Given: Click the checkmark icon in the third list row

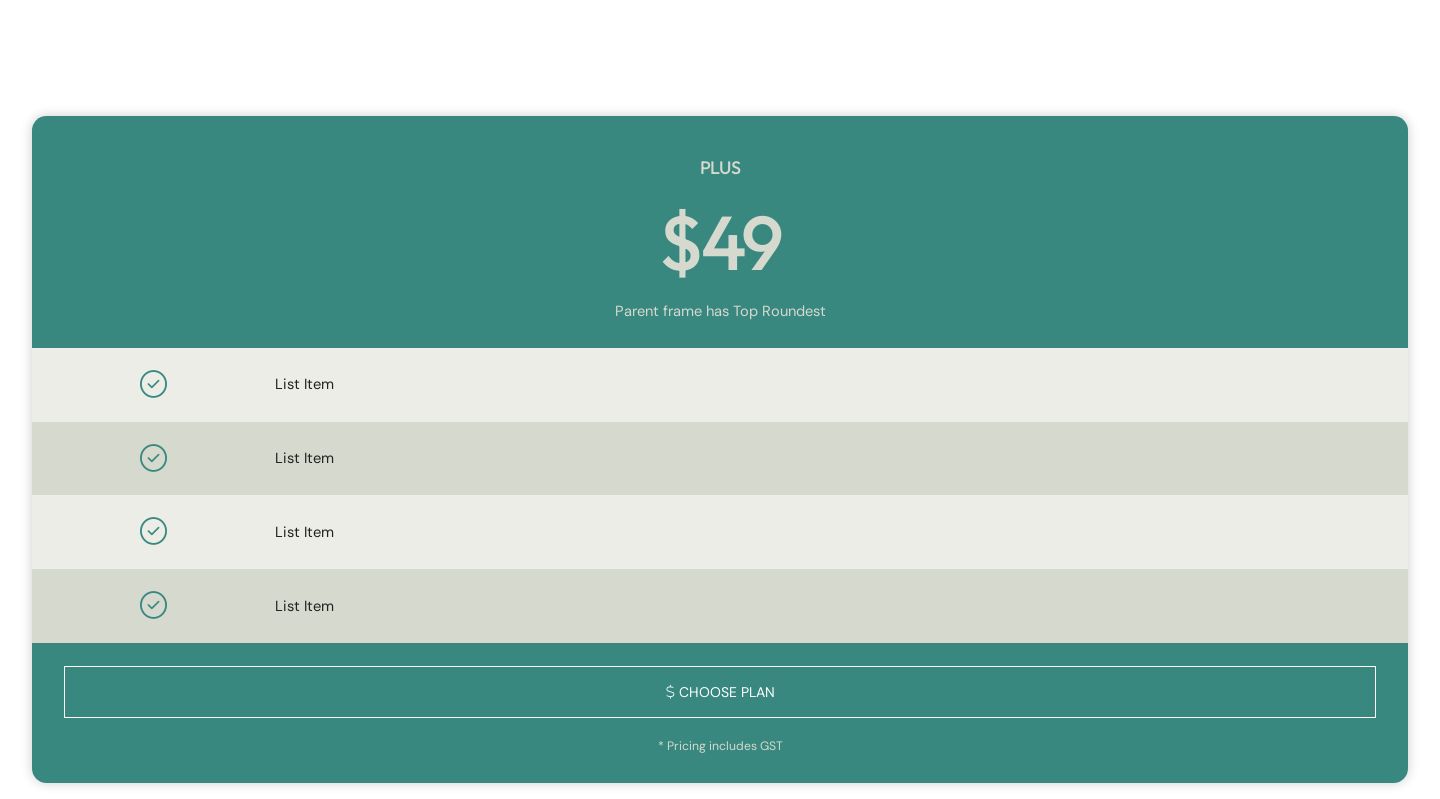Looking at the screenshot, I should click(153, 531).
